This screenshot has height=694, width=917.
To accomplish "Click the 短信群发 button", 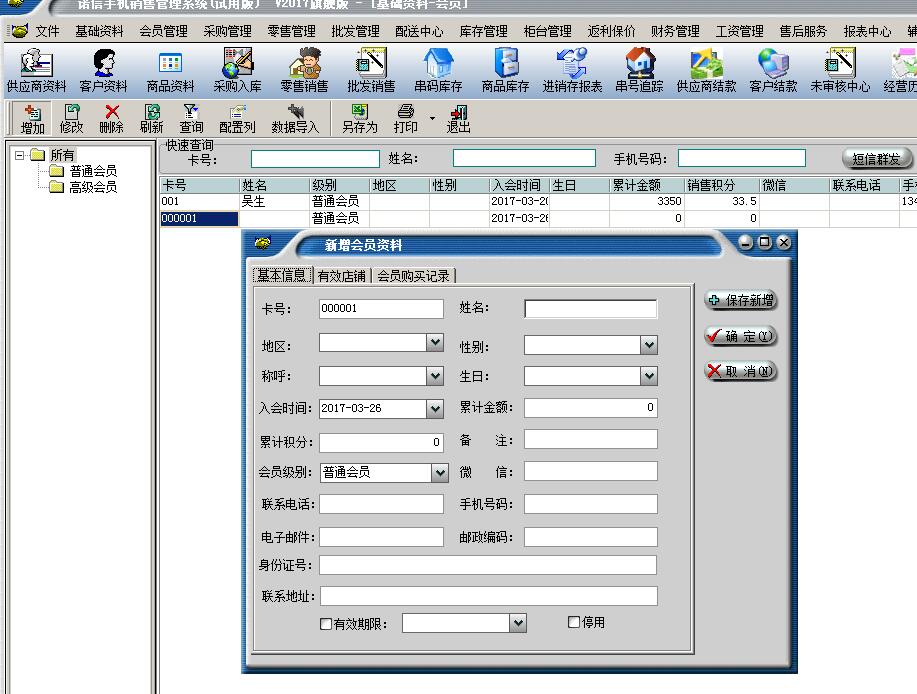I will [877, 159].
